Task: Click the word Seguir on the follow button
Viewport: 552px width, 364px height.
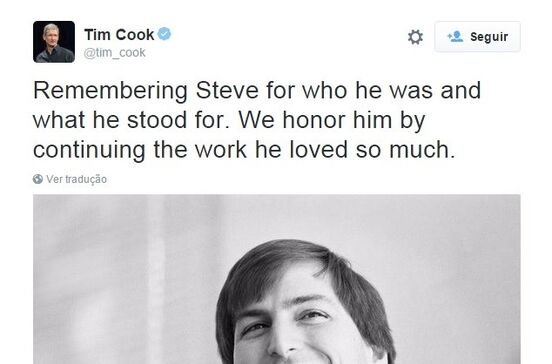Action: coord(489,37)
